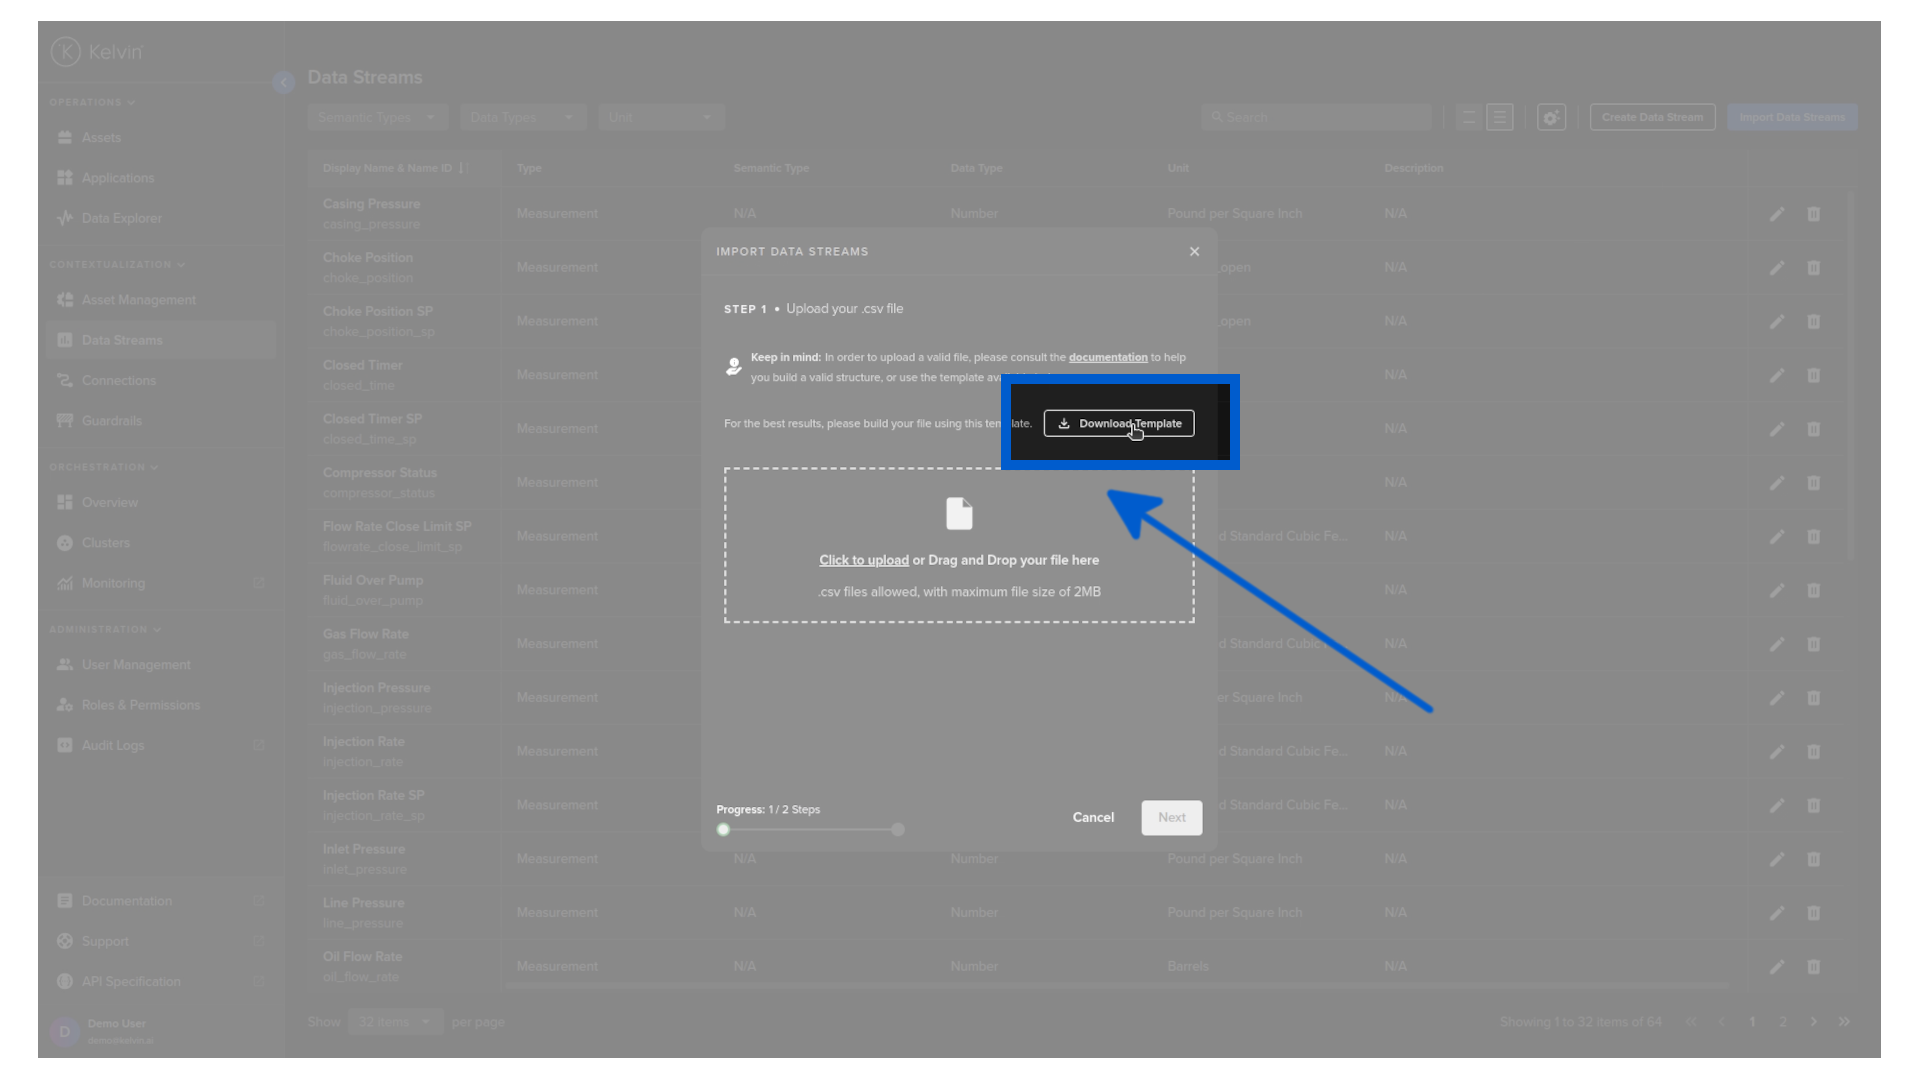This screenshot has height=1080, width=1920.
Task: Open the Data Types filter dropdown
Action: click(x=522, y=117)
